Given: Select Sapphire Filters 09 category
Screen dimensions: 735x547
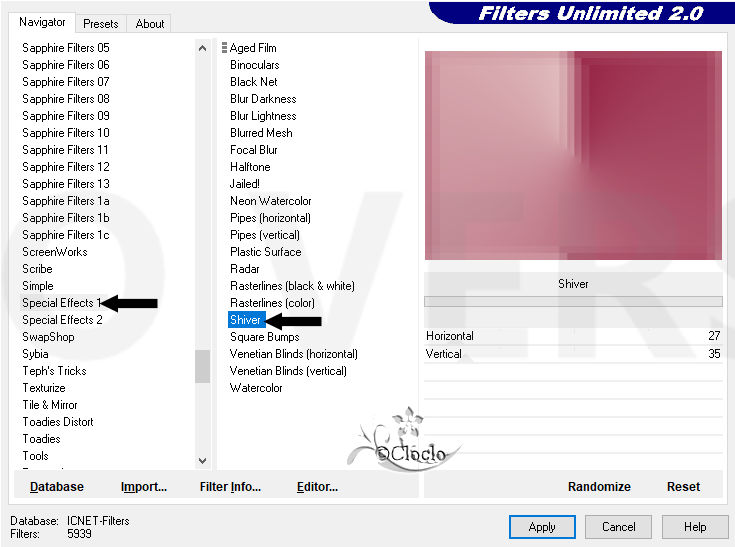Looking at the screenshot, I should pyautogui.click(x=66, y=116).
